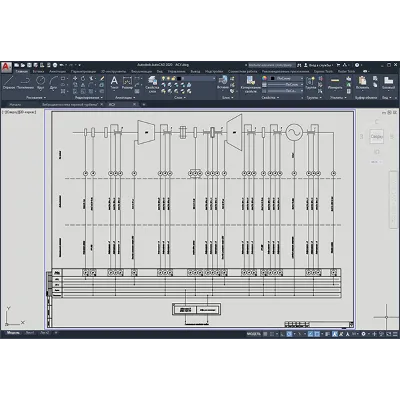400x400 pixels.
Task: Switch to the Start (Начало) document tab
Action: coord(15,104)
